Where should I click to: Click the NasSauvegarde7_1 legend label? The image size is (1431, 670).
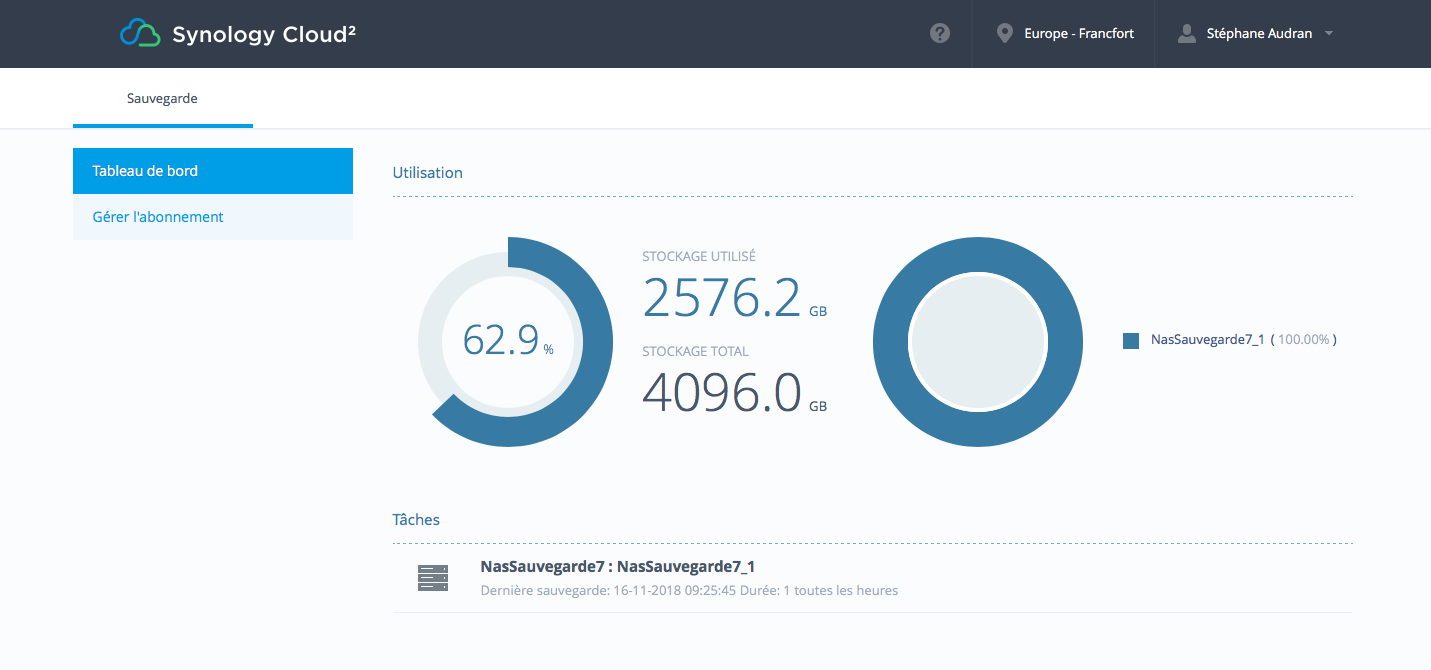(1207, 340)
